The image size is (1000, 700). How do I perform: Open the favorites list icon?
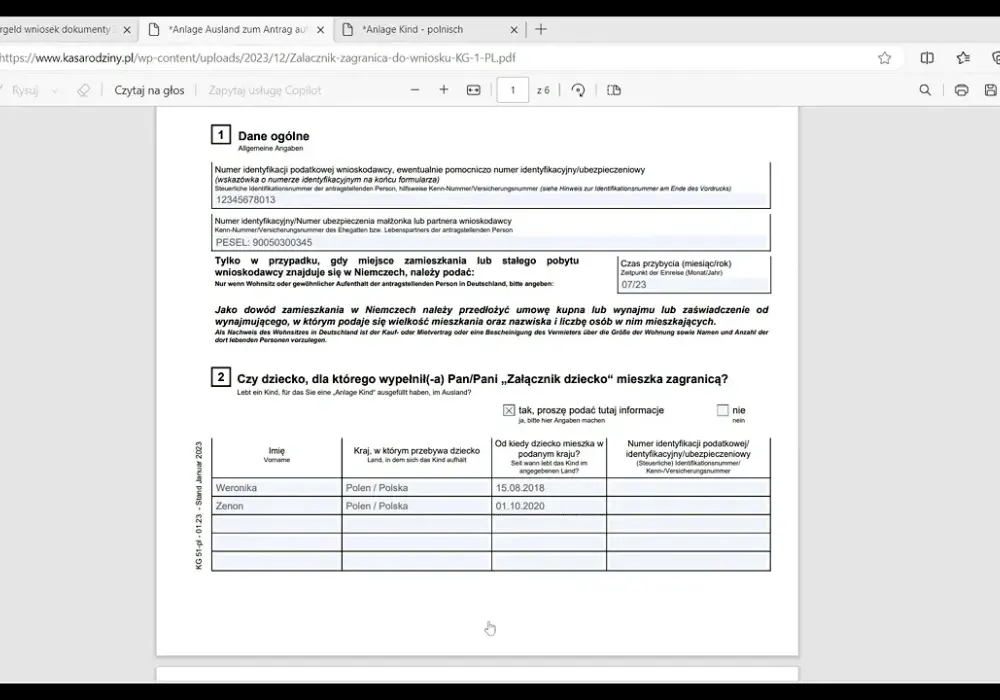coord(963,58)
